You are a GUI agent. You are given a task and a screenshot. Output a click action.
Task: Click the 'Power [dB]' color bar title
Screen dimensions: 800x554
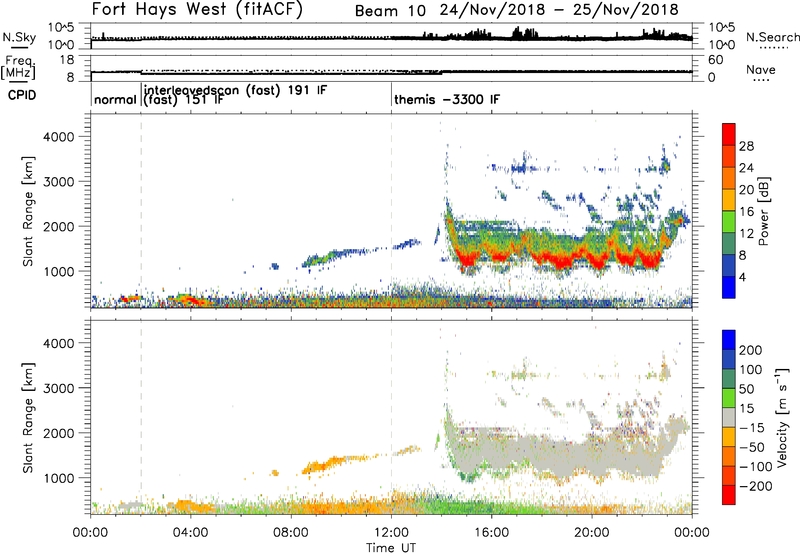click(764, 211)
